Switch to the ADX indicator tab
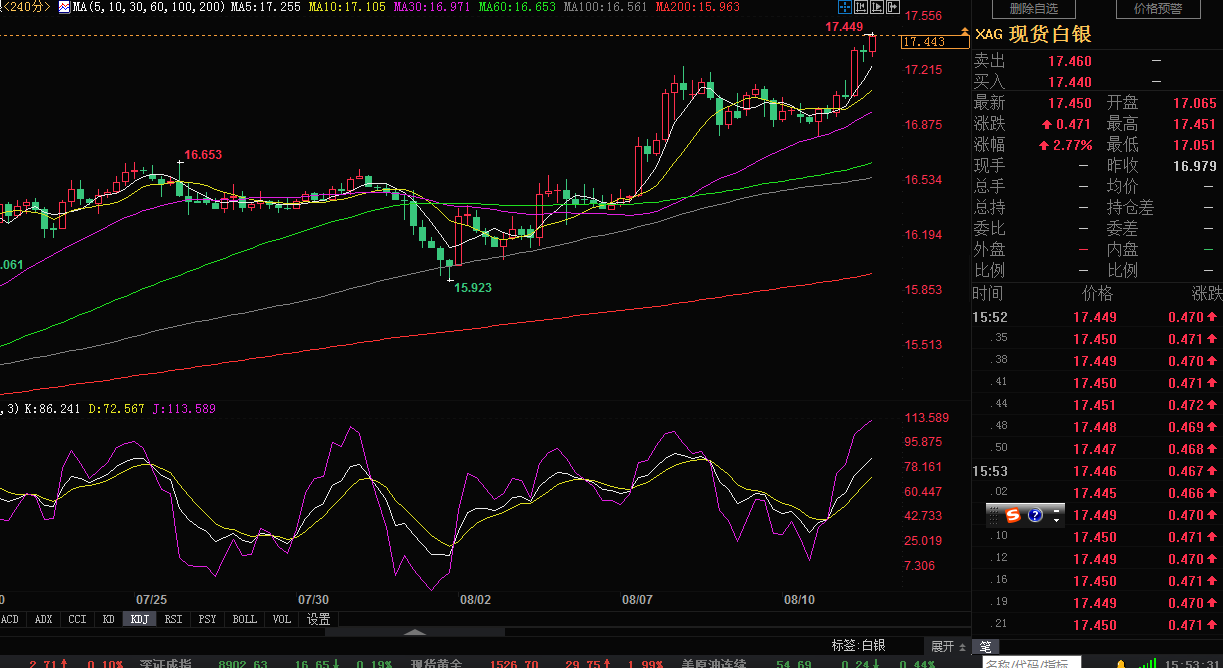1223x668 pixels. point(43,619)
